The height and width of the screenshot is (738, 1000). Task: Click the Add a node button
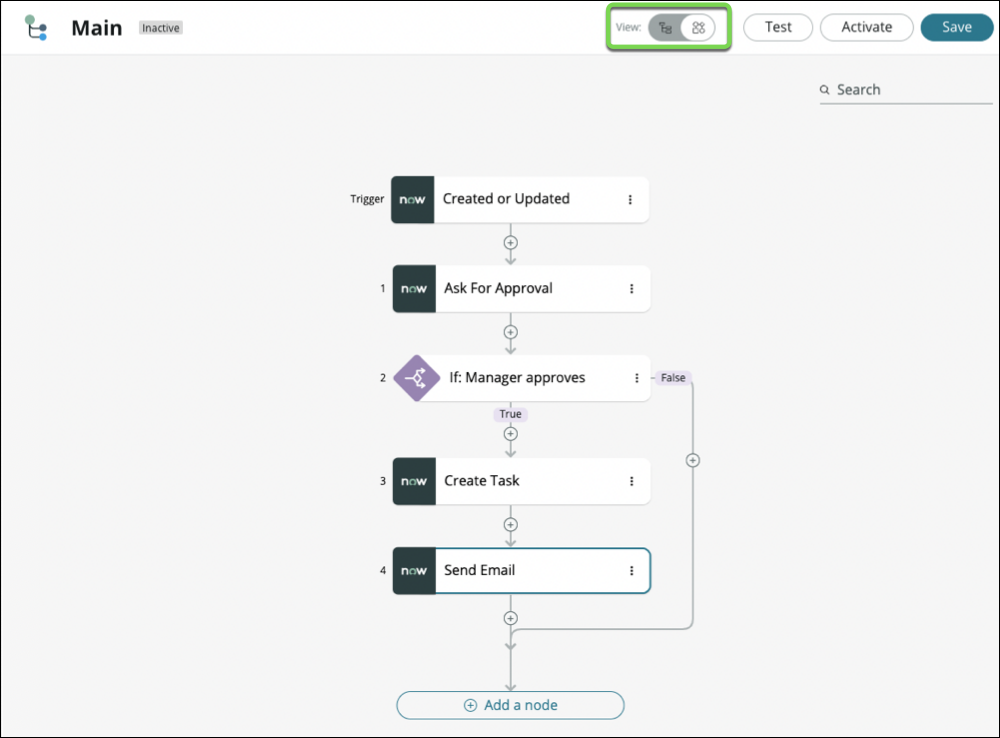pyautogui.click(x=510, y=705)
